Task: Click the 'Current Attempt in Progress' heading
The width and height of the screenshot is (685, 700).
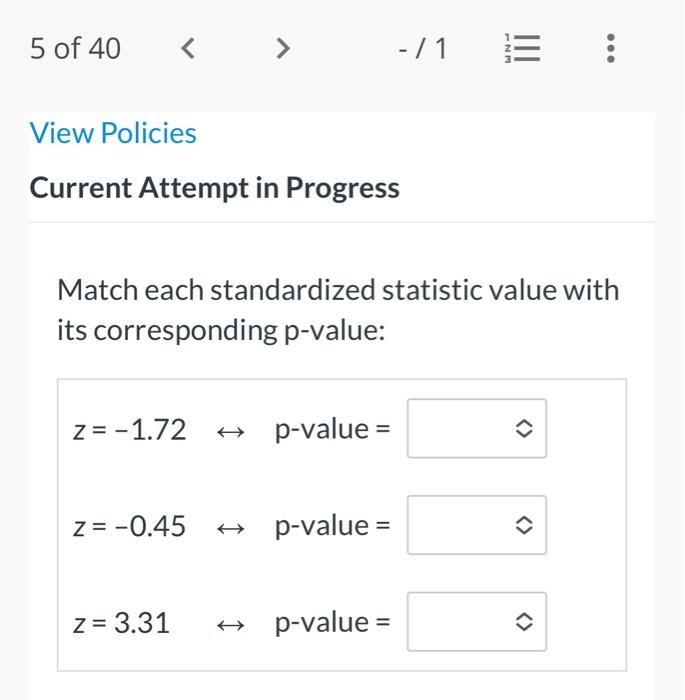Action: coord(214,188)
